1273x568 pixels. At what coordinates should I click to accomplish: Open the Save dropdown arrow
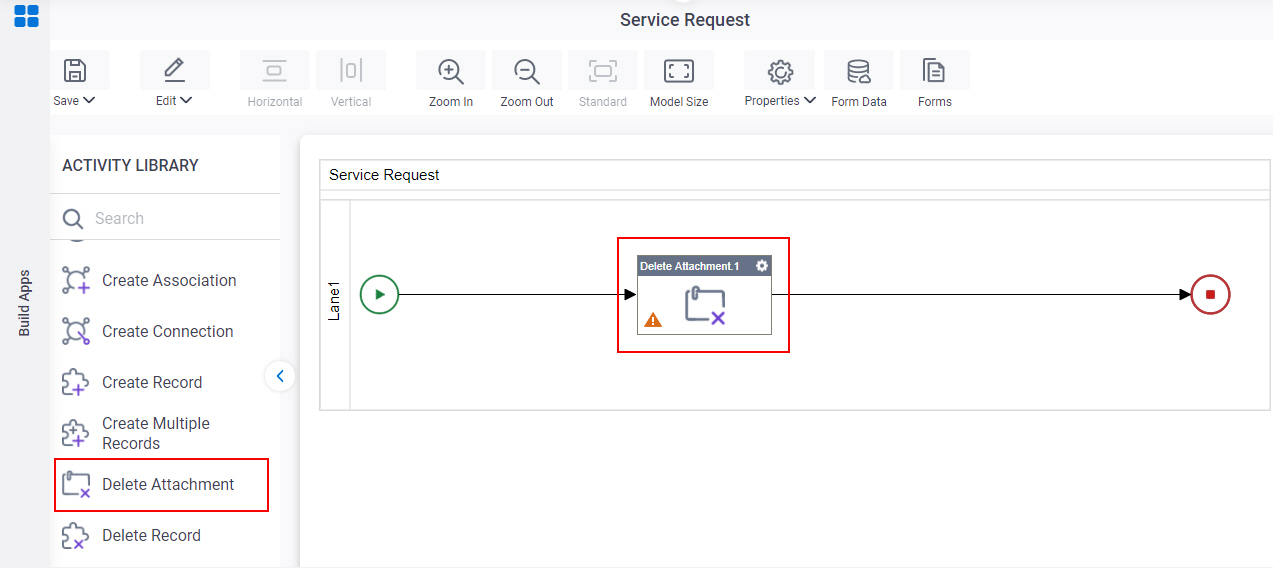(89, 100)
